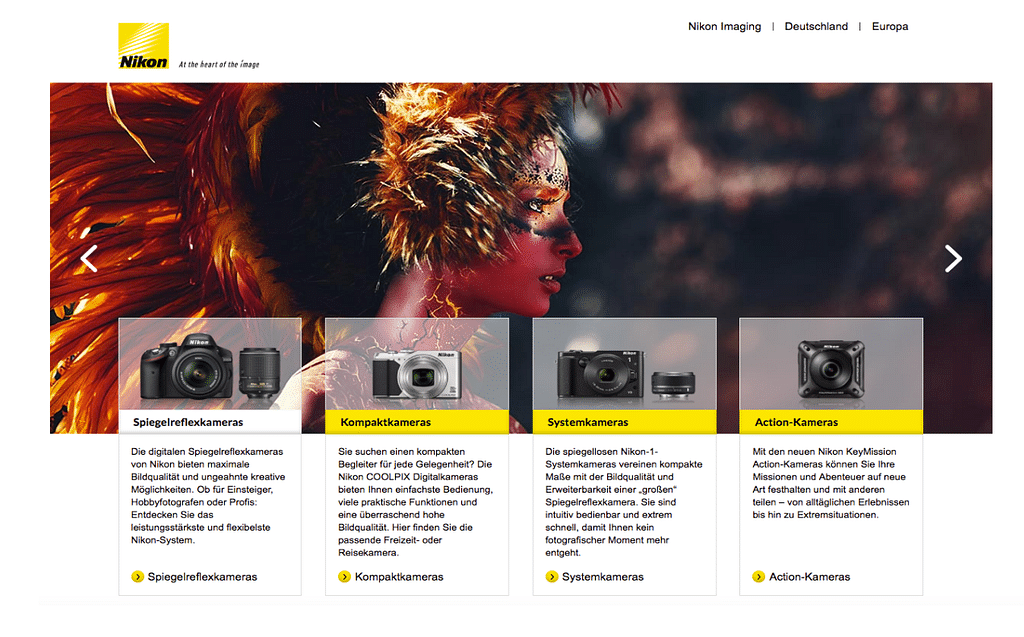1024x637 pixels.
Task: Click the KeyMission action camera thumbnail
Action: click(830, 370)
